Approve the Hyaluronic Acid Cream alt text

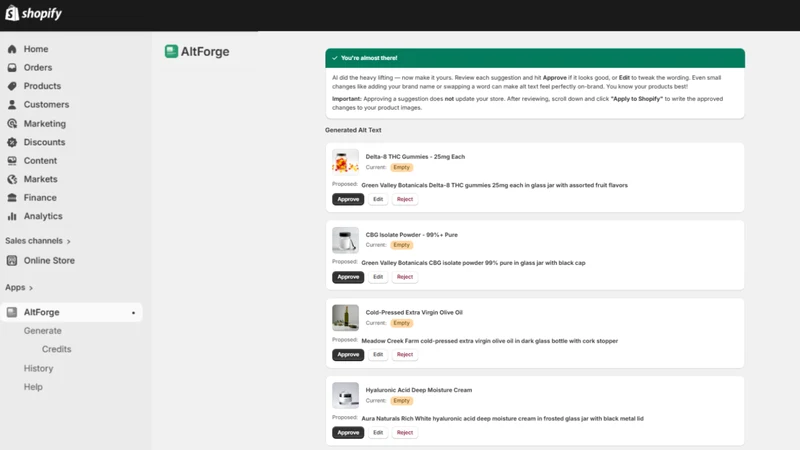348,433
